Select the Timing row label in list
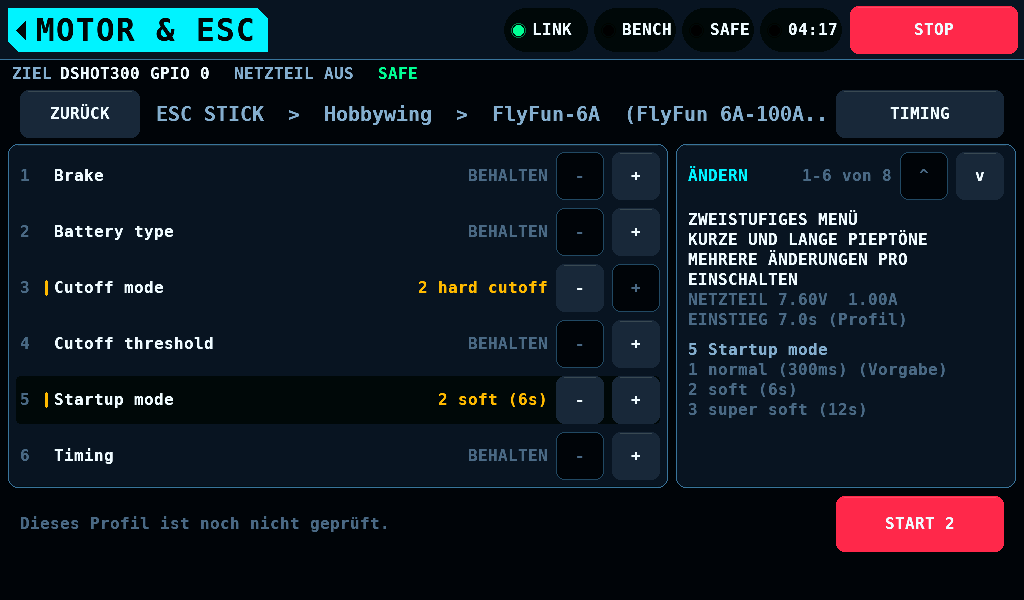Screen dimensions: 1024x600 [84, 456]
